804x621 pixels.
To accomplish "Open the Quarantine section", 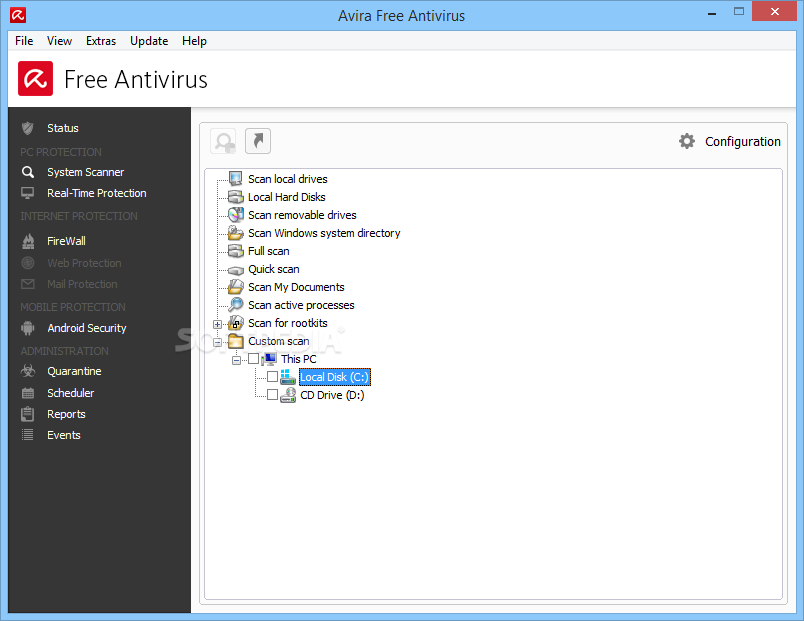I will pos(74,371).
